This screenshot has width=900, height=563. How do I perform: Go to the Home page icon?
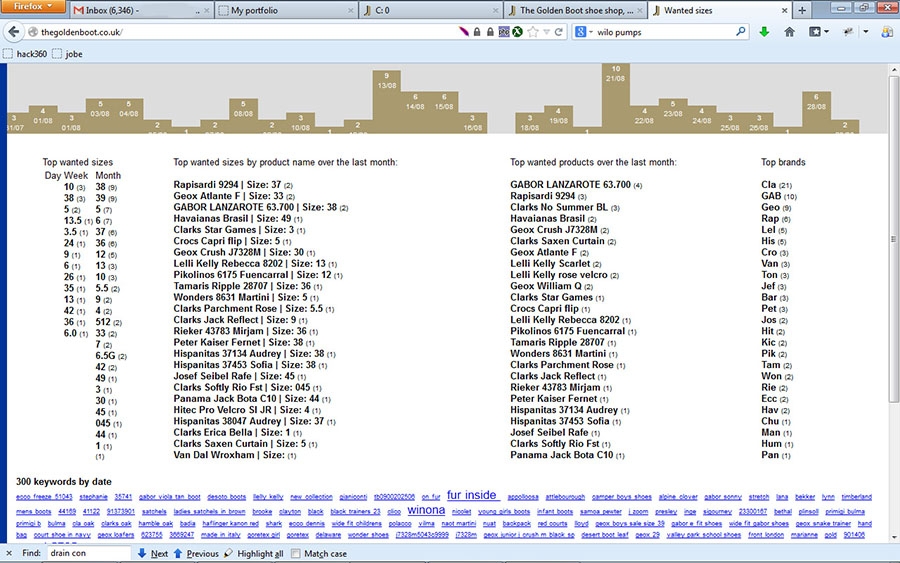[790, 32]
